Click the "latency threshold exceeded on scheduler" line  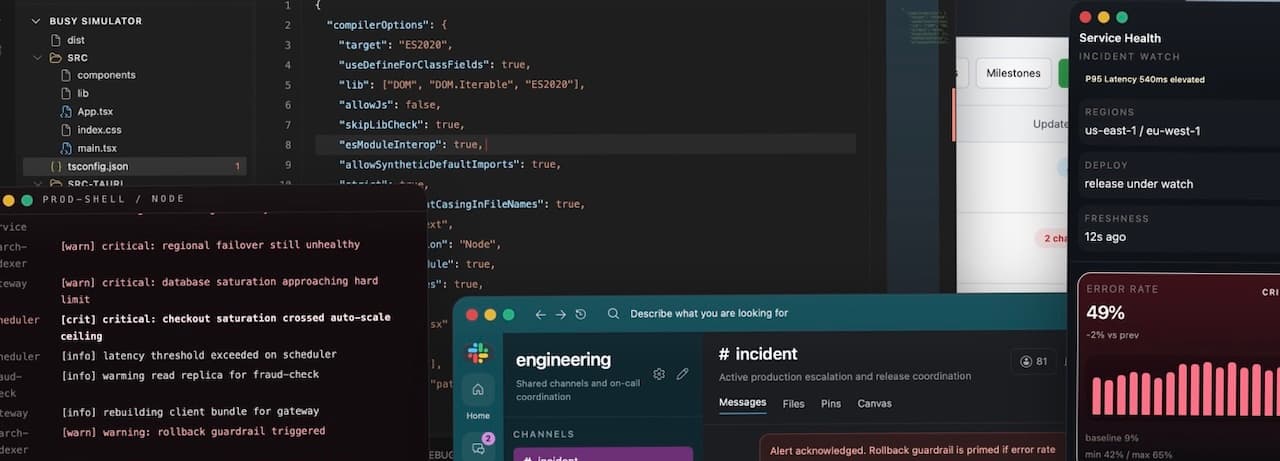[x=199, y=354]
